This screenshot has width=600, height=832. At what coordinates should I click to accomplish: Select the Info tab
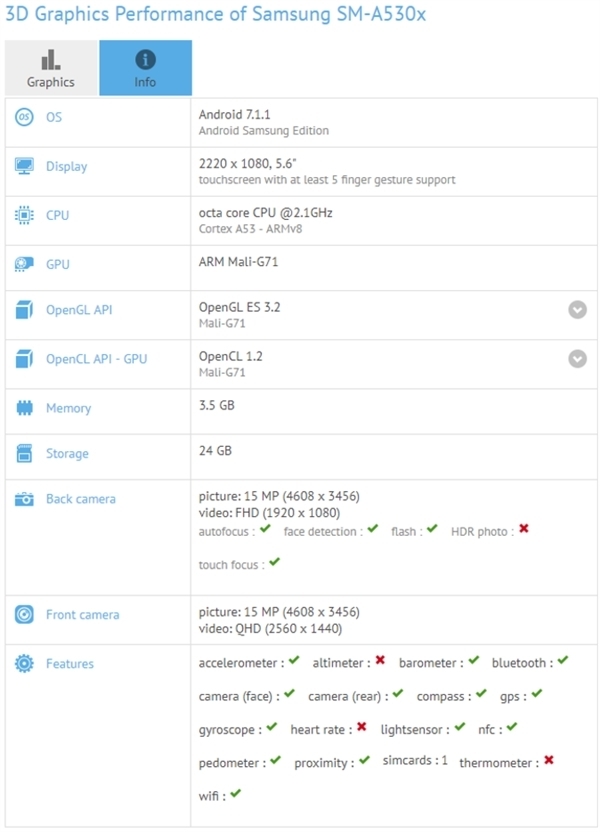point(144,67)
